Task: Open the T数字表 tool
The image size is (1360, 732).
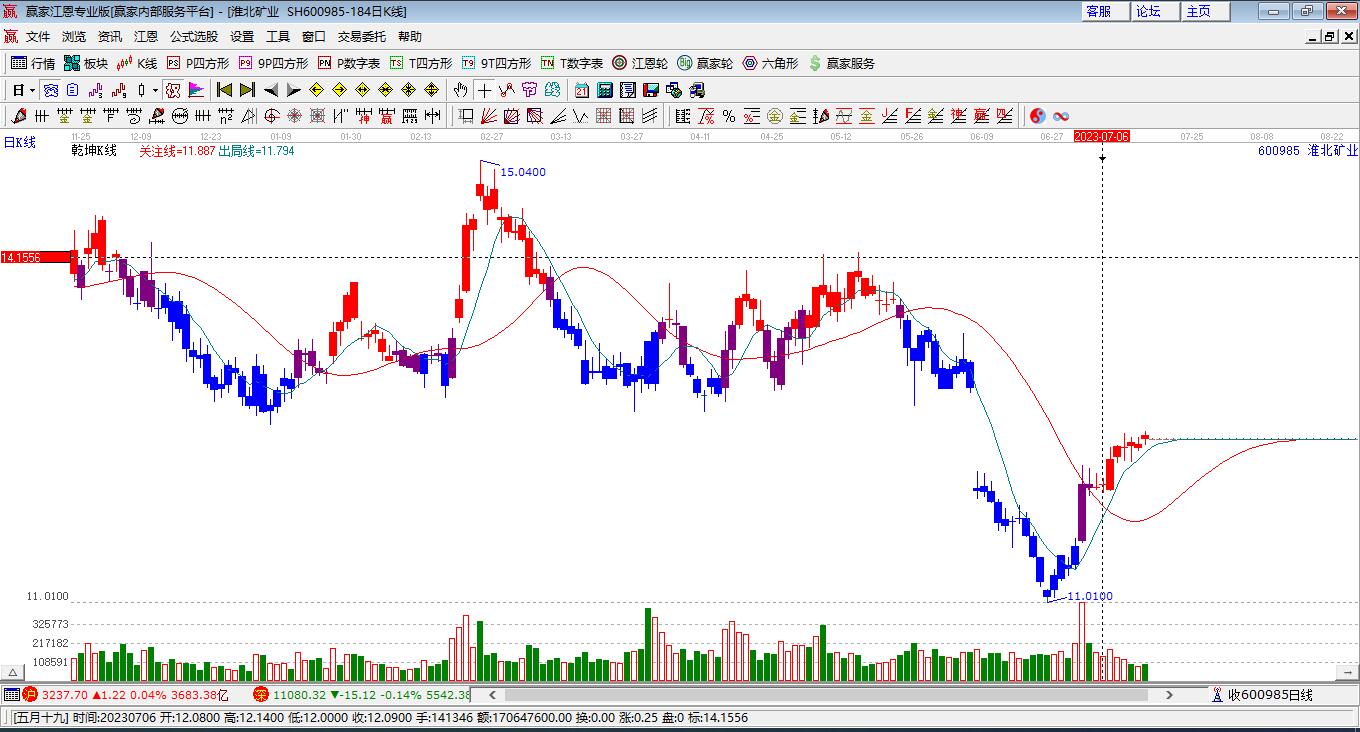Action: [x=572, y=63]
